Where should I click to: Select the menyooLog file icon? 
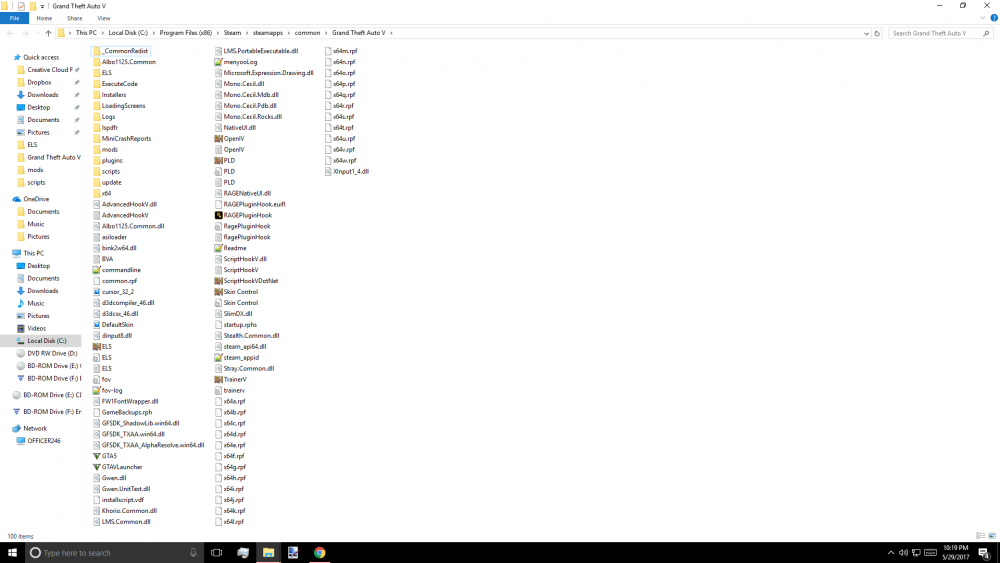point(218,62)
